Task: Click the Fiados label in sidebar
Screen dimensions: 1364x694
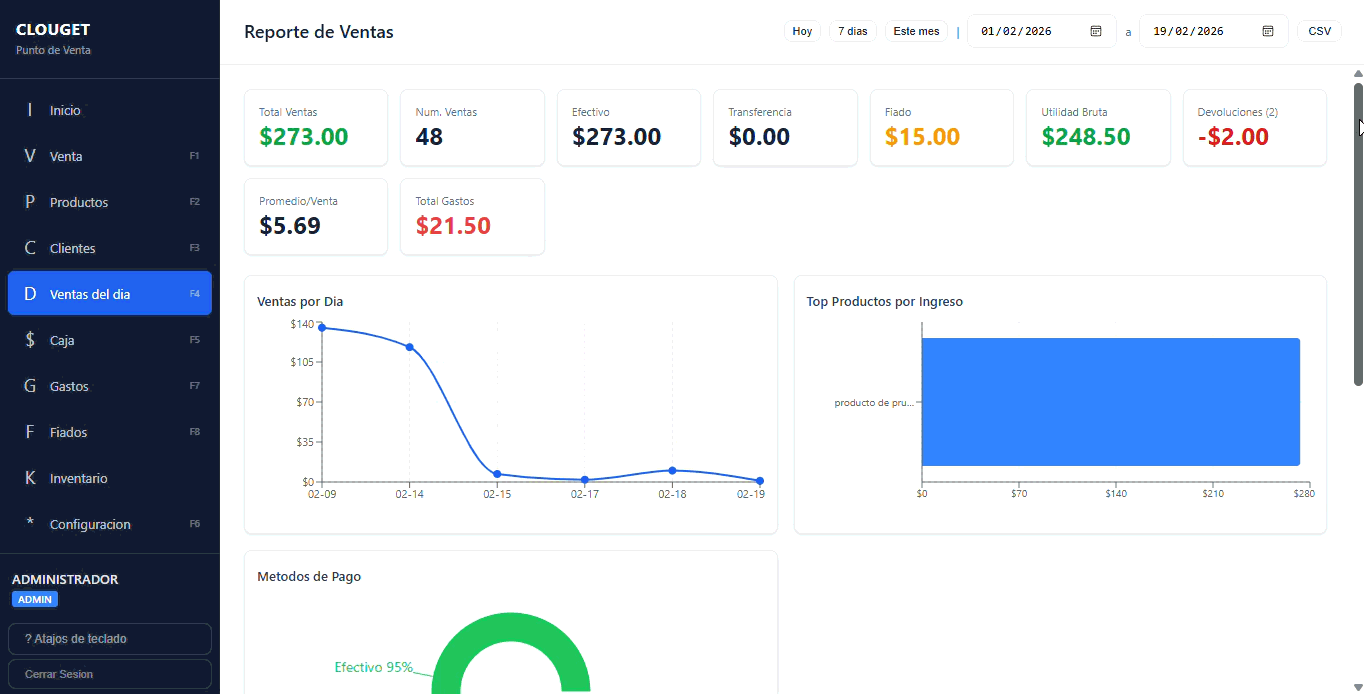Action: (69, 432)
